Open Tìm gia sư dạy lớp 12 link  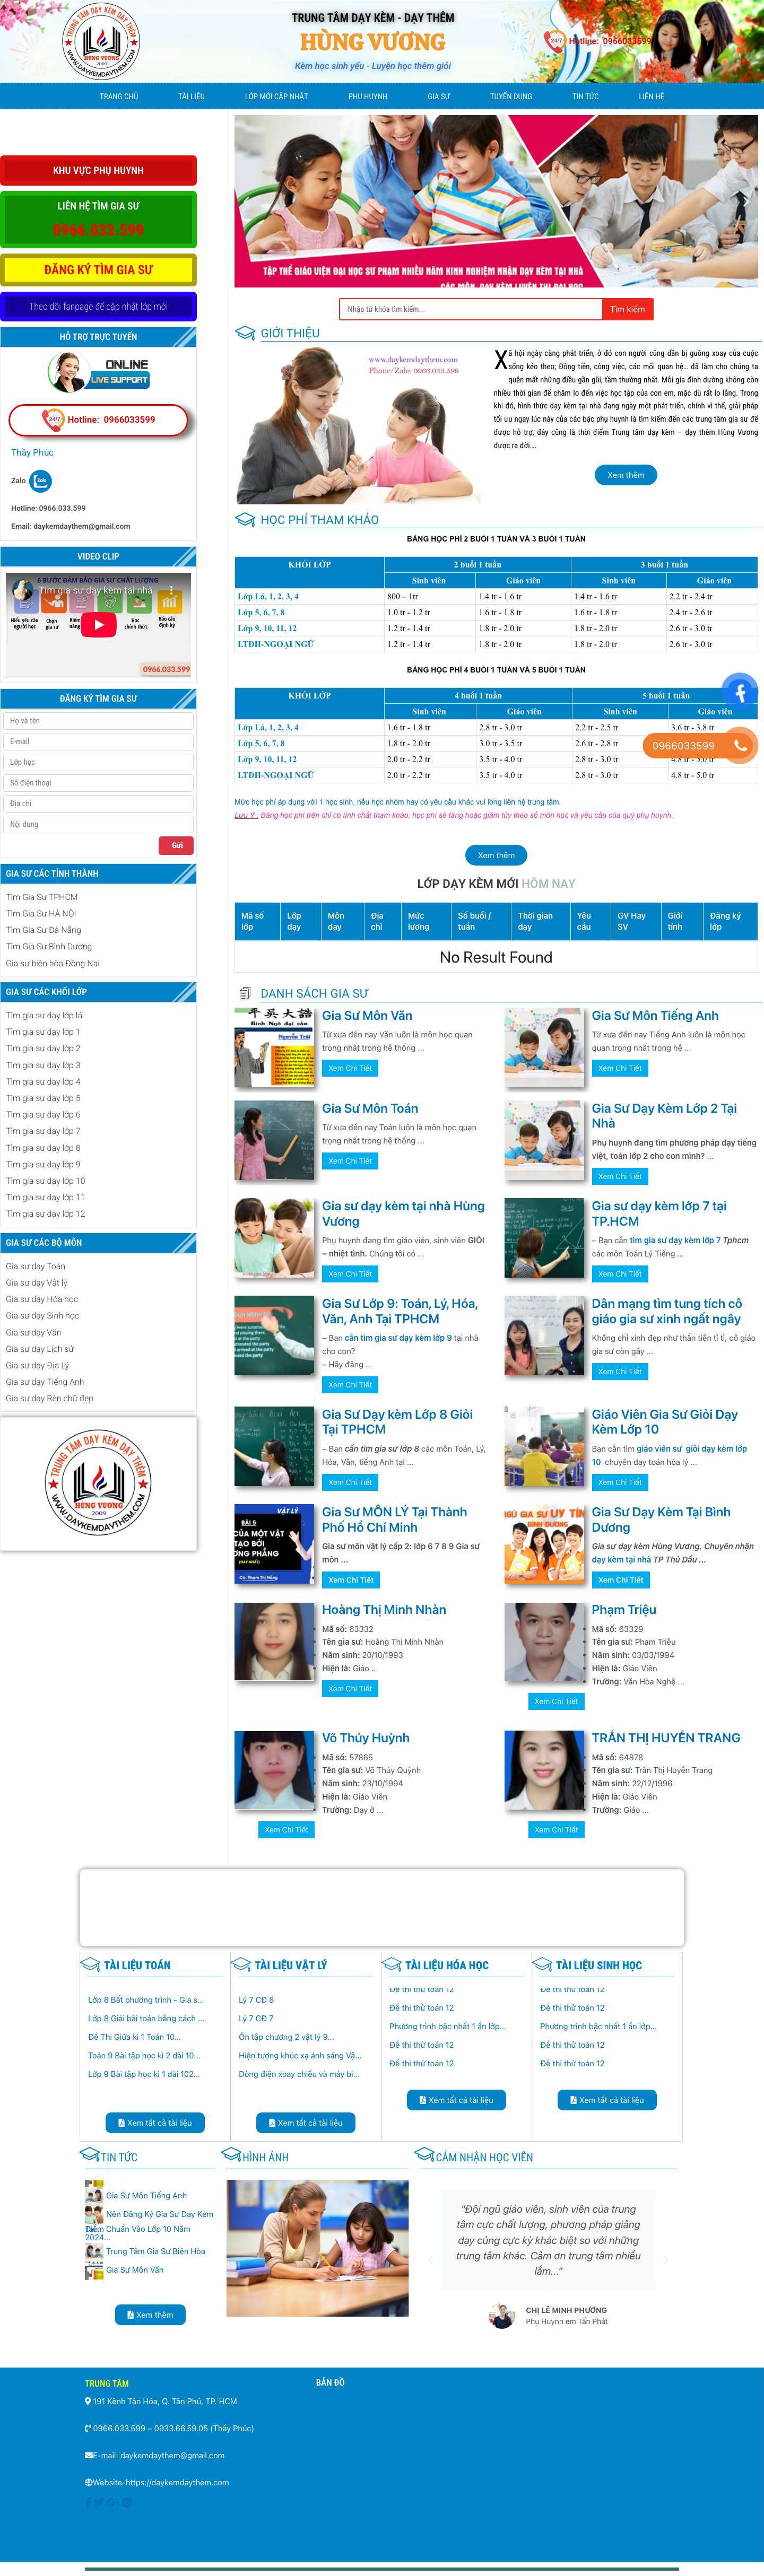45,1213
